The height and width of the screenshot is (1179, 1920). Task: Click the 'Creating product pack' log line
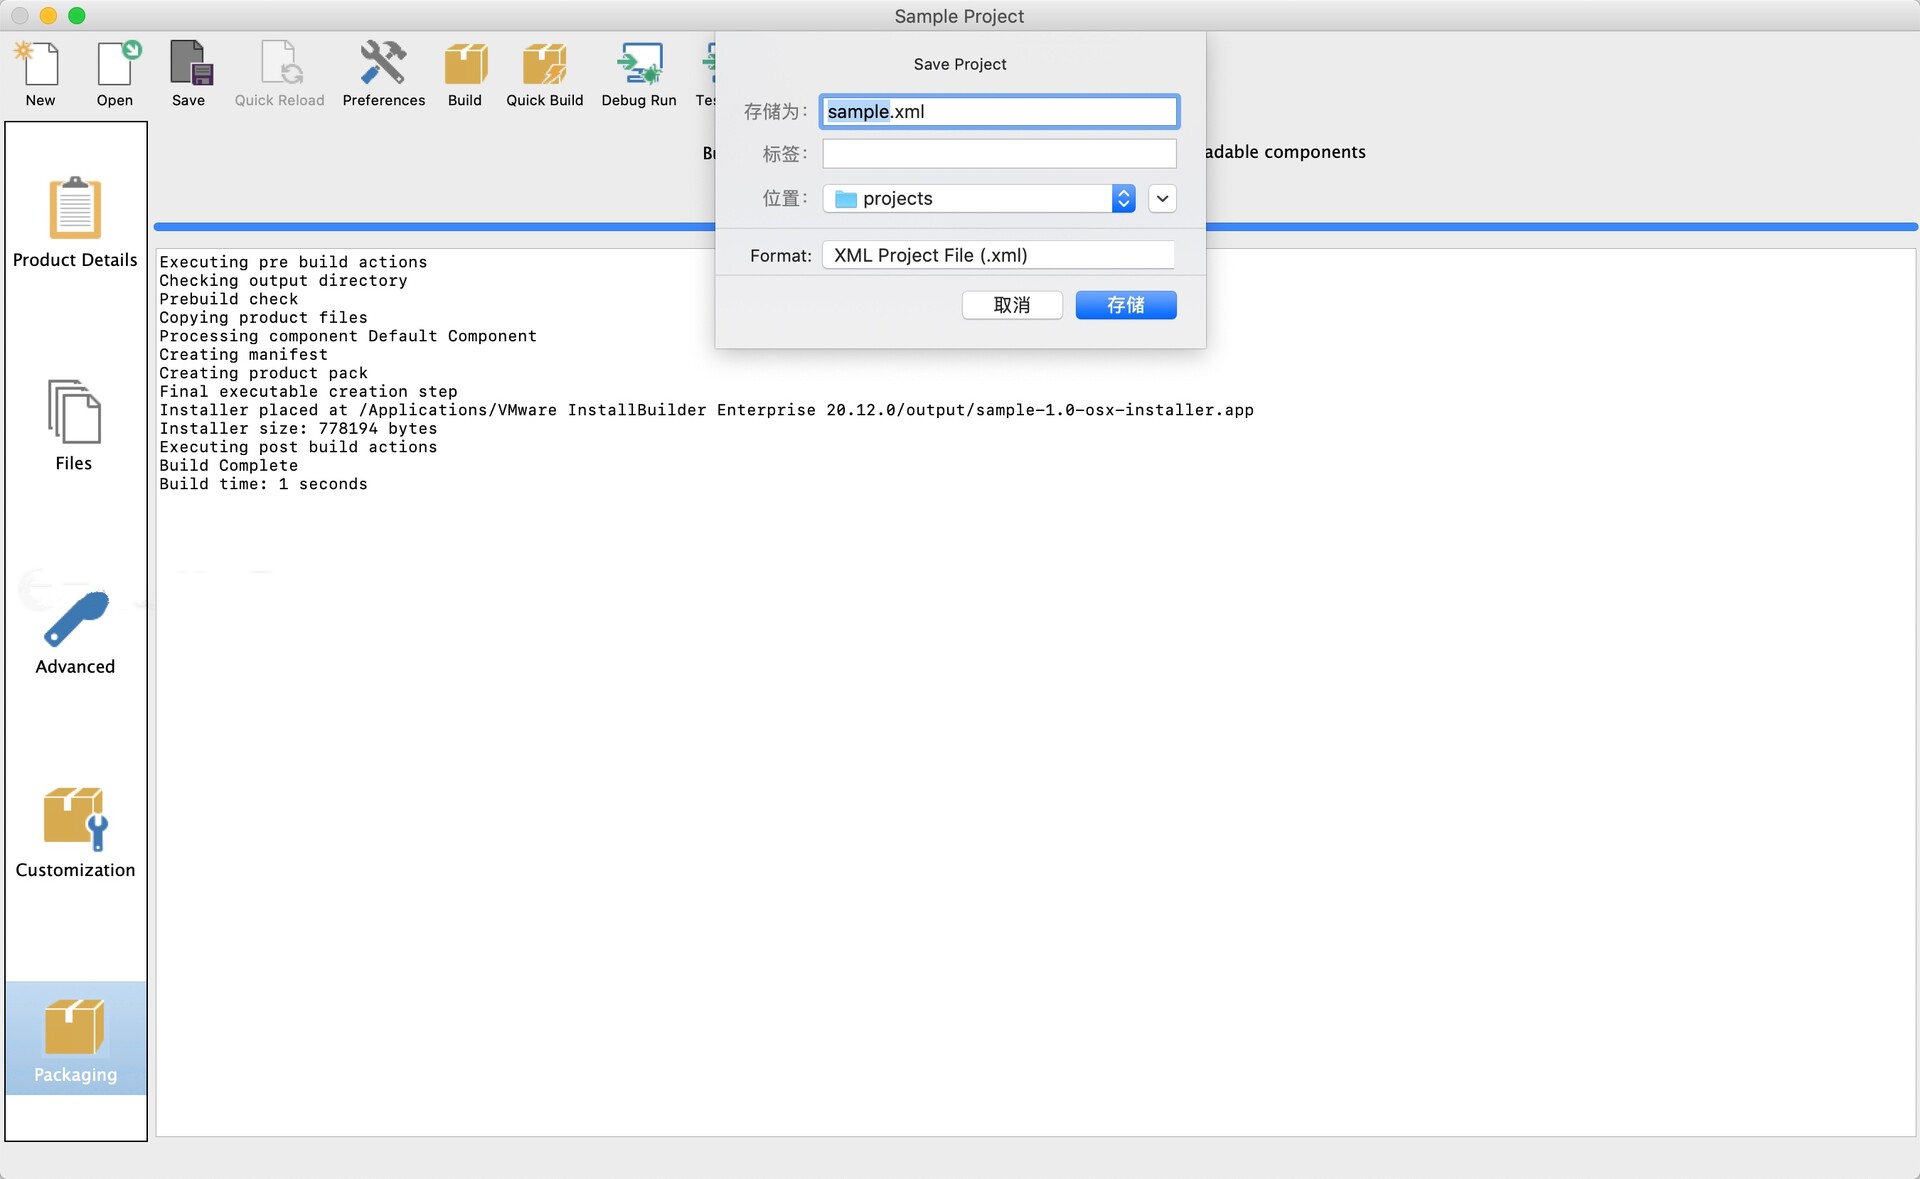tap(263, 373)
